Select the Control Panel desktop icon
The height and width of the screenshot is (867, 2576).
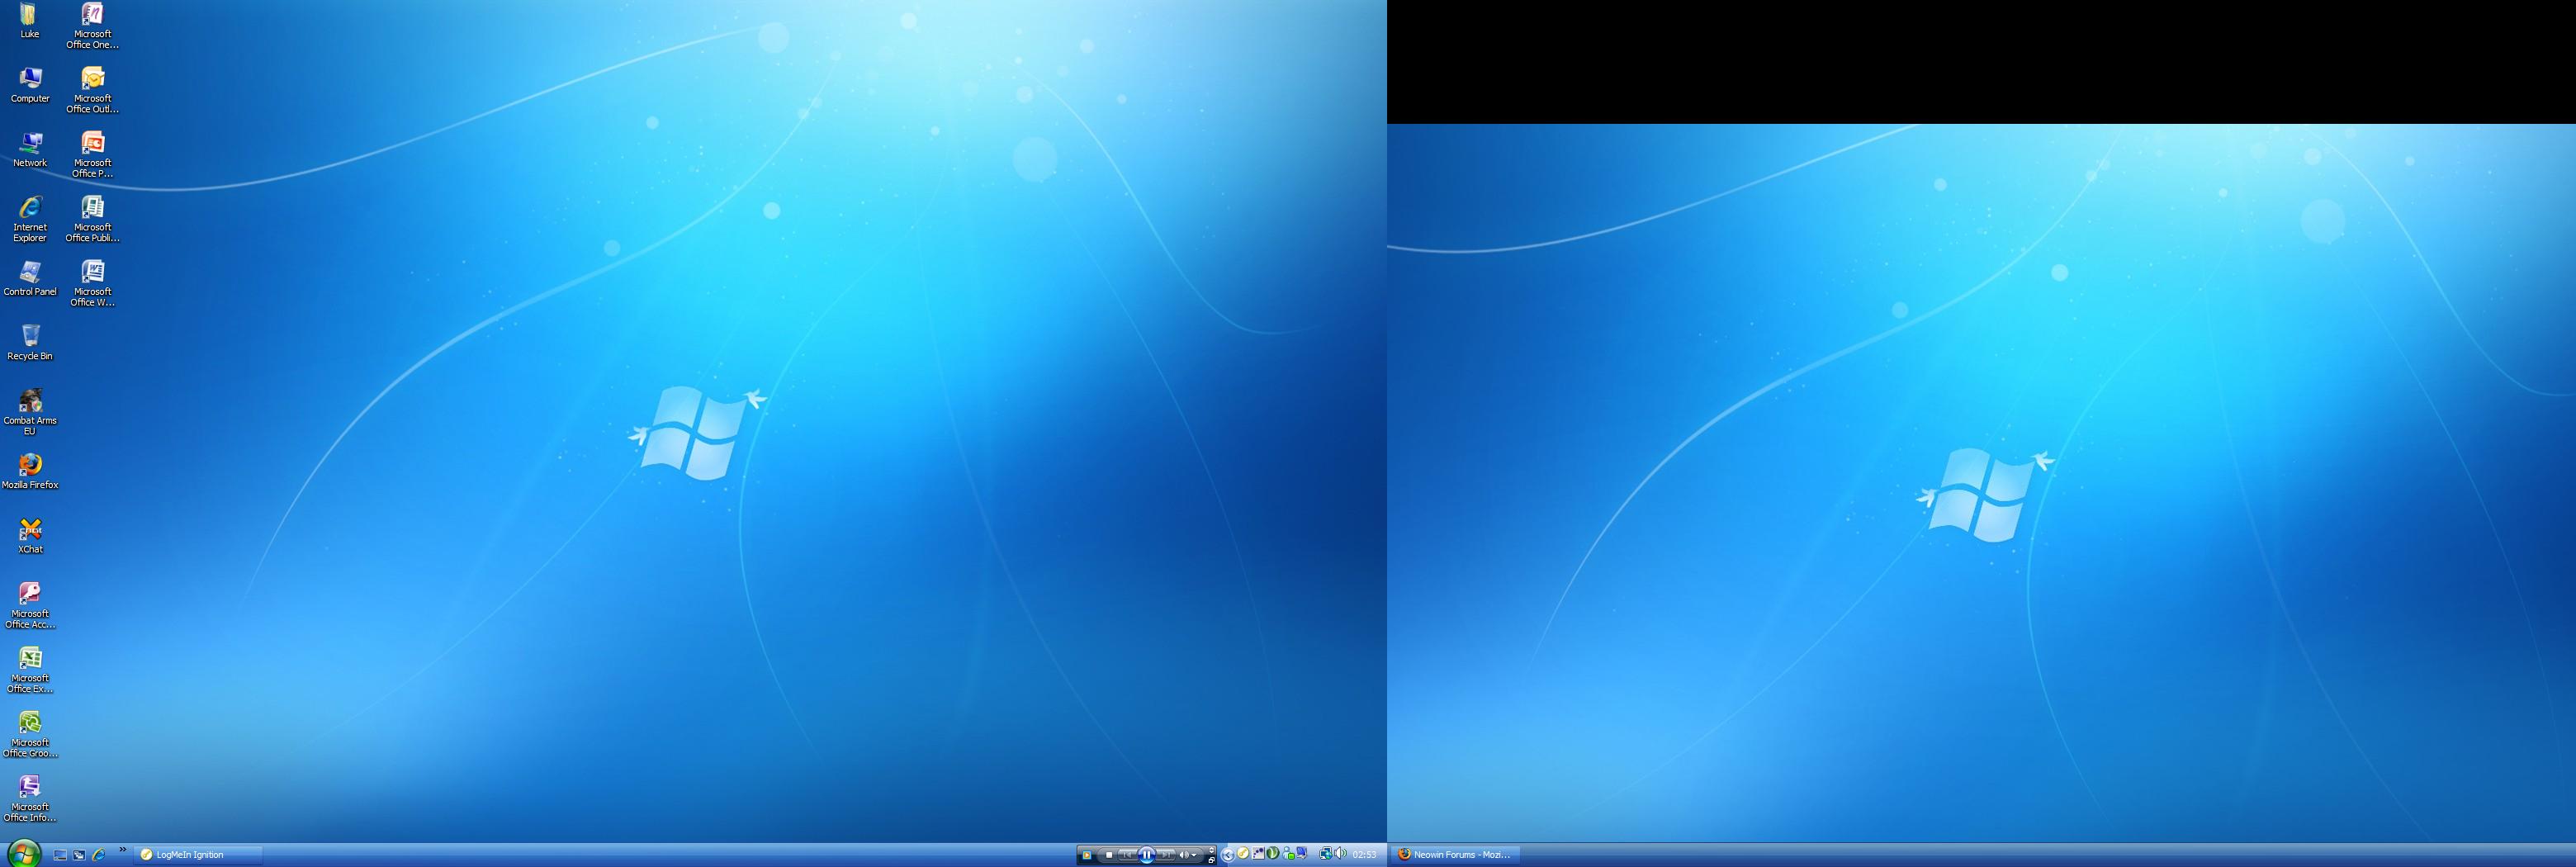point(30,279)
